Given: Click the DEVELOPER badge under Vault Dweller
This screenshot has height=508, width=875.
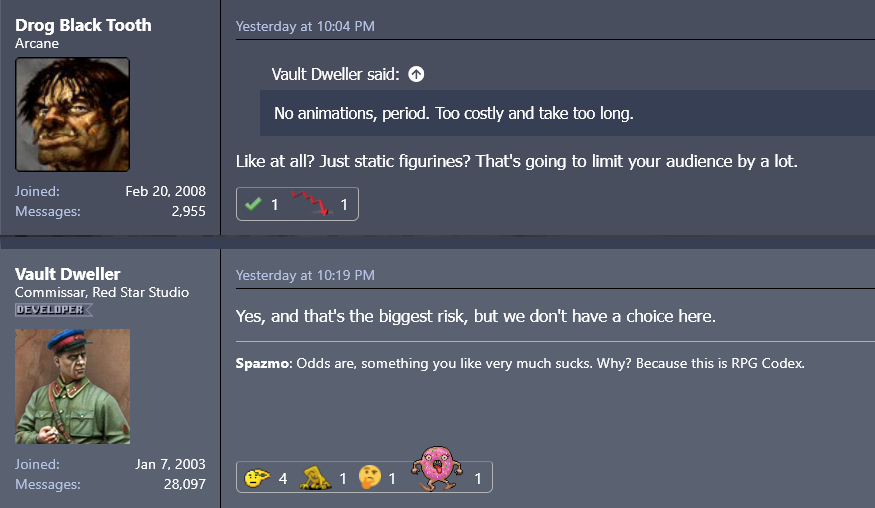Looking at the screenshot, I should pyautogui.click(x=54, y=310).
